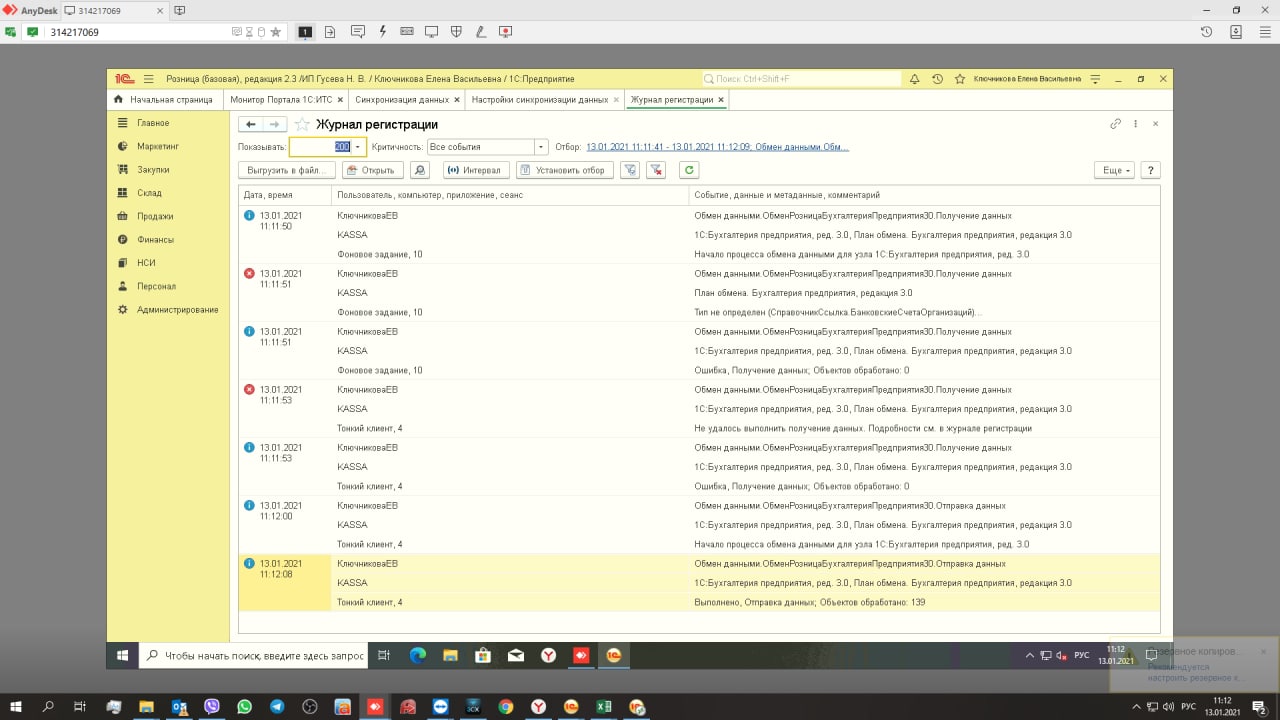
Task: Switch to Начальная страница tab
Action: [x=164, y=100]
